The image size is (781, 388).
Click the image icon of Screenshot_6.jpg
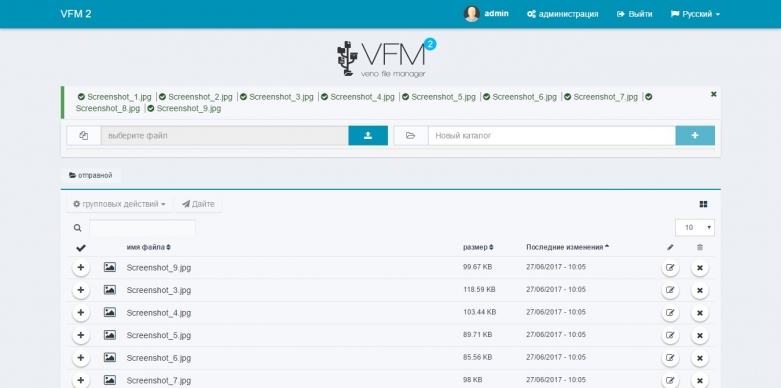[x=110, y=358]
